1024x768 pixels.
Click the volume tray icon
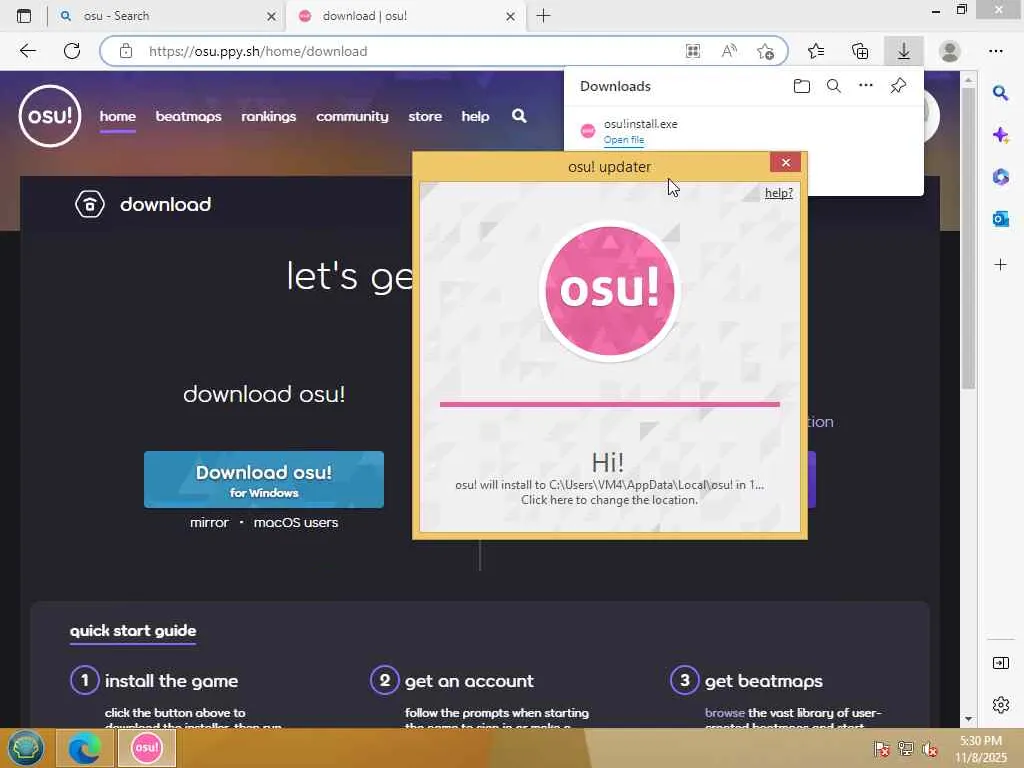[x=930, y=748]
